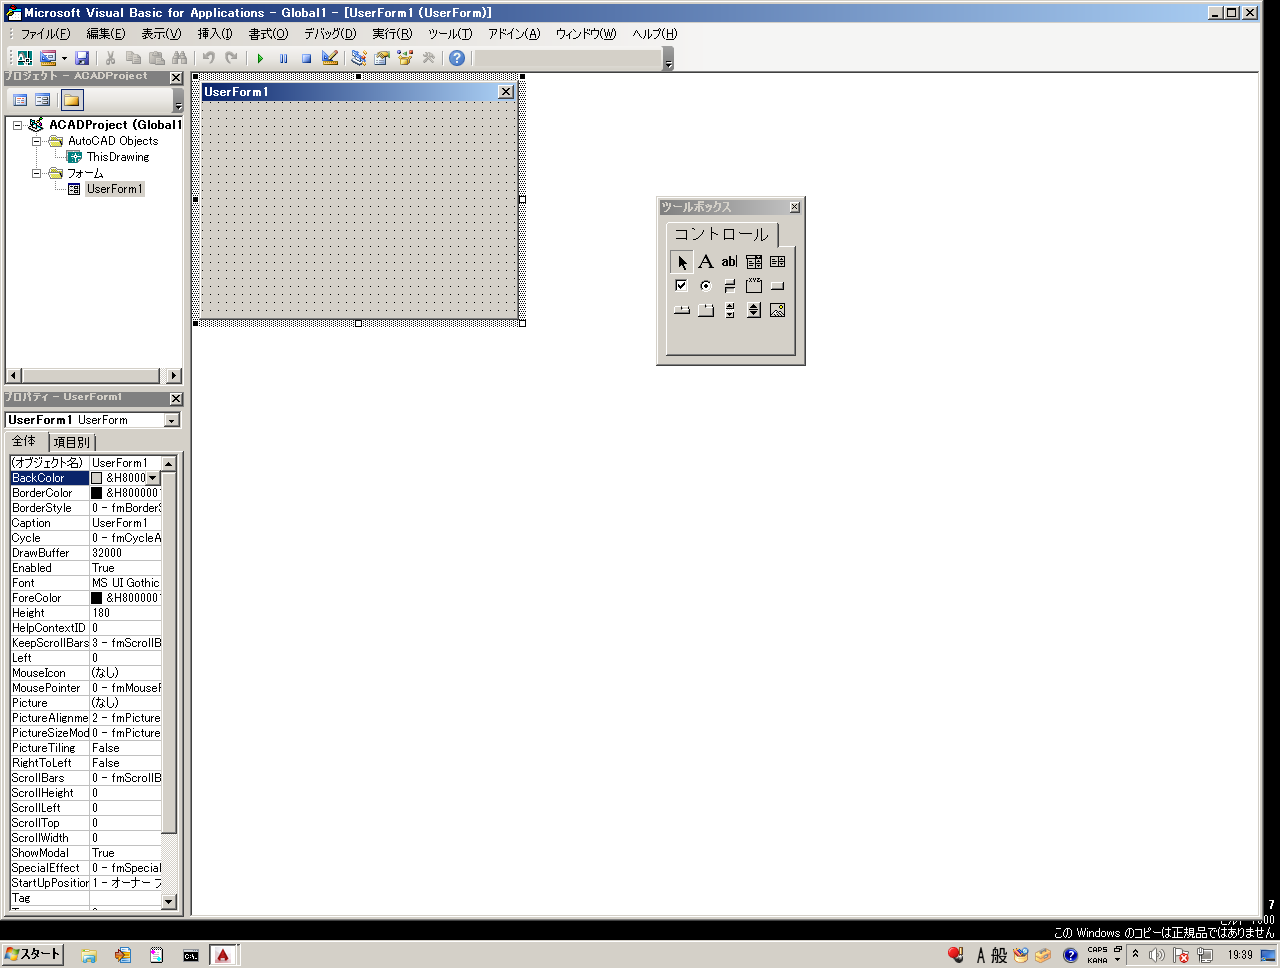
Task: Click the Toolbox hammer-wrench toolbar icon
Action: [x=428, y=58]
